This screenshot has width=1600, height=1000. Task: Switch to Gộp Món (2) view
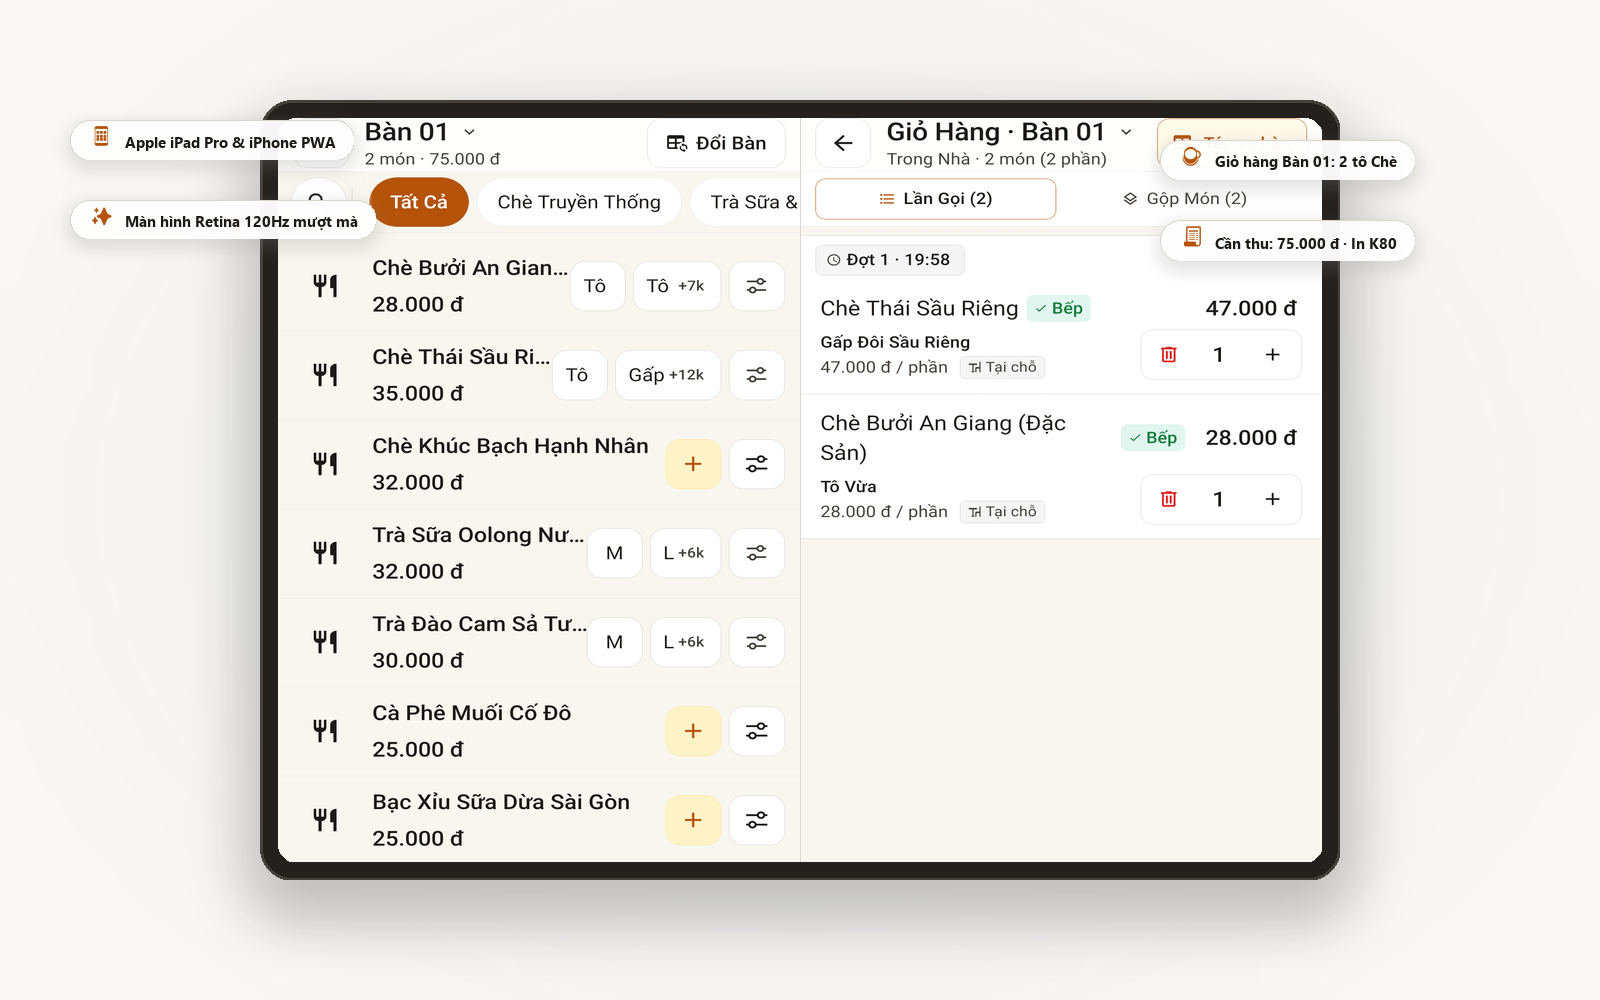pos(1184,199)
